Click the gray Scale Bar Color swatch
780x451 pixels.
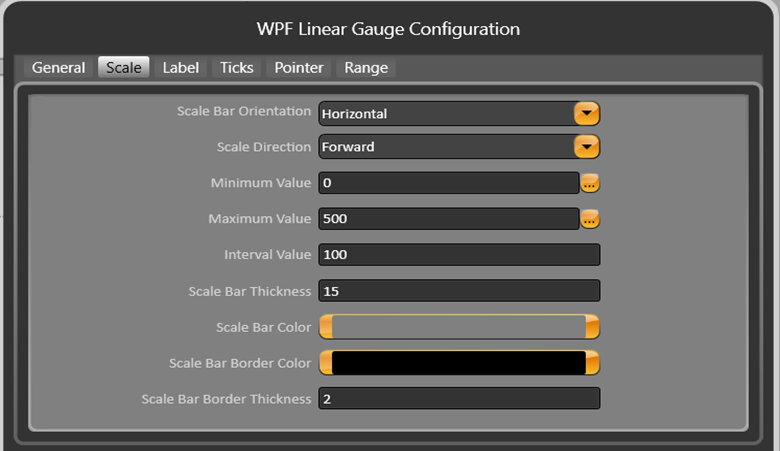coord(458,327)
